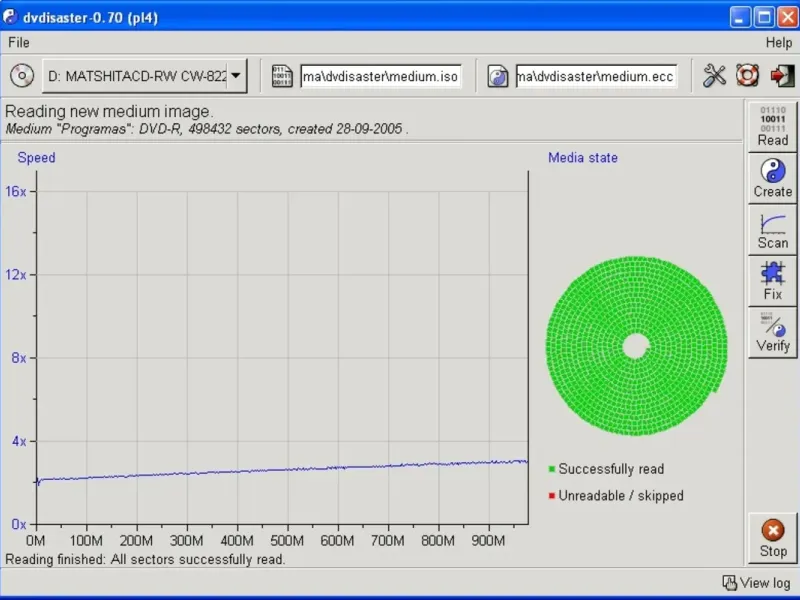Stop the current action
The width and height of the screenshot is (800, 600).
coord(772,538)
